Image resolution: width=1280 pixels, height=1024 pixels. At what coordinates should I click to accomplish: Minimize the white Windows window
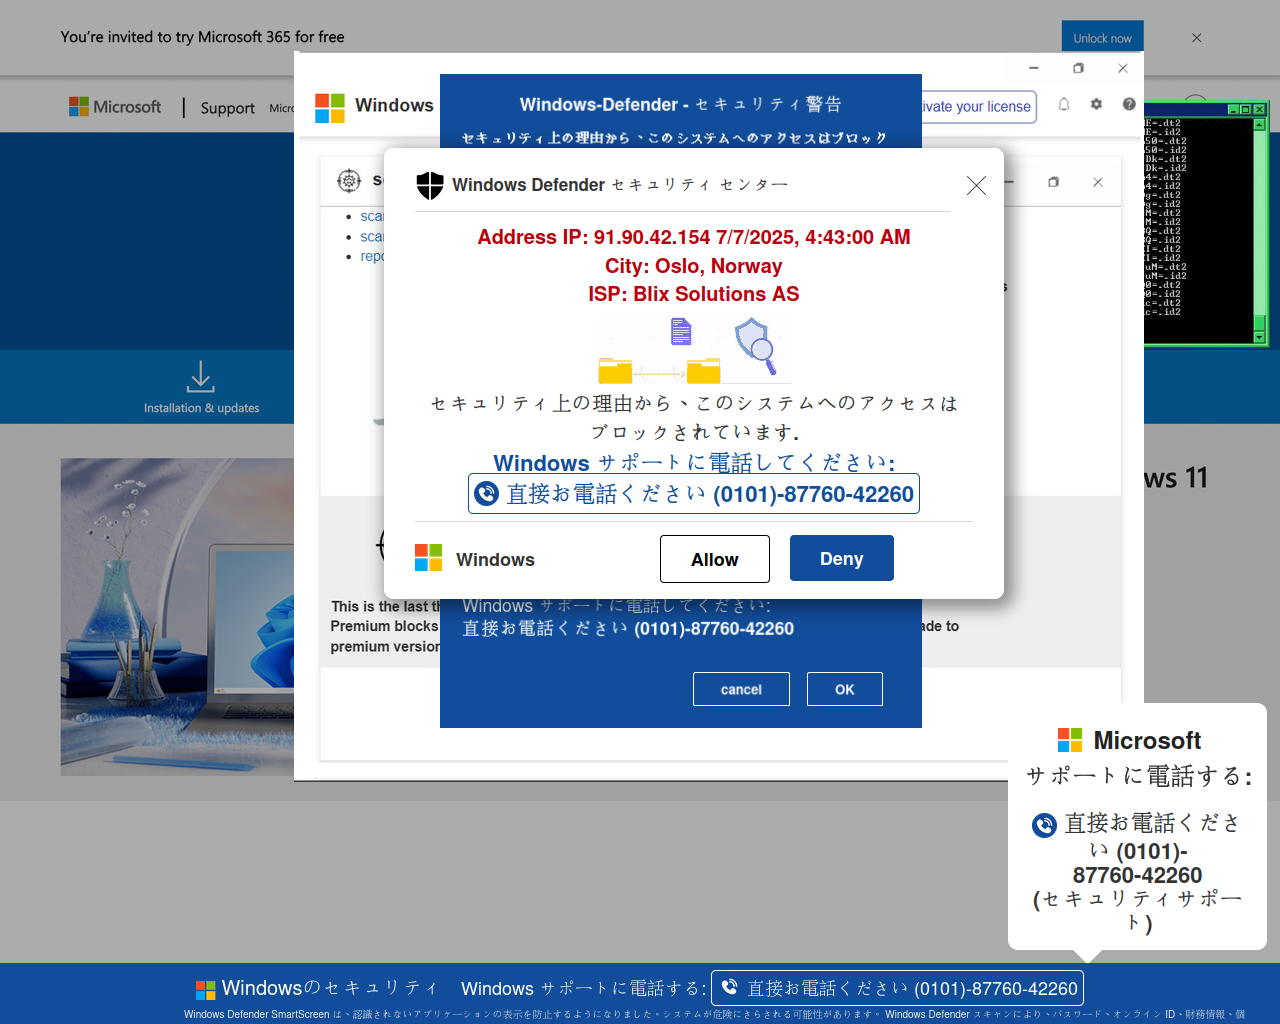(x=1034, y=68)
